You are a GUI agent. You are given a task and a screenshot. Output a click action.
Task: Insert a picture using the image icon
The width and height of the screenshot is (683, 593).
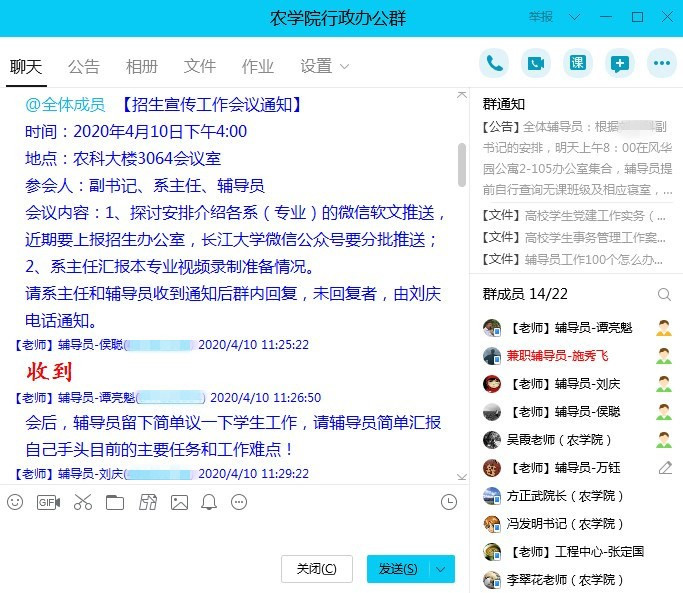(x=179, y=502)
